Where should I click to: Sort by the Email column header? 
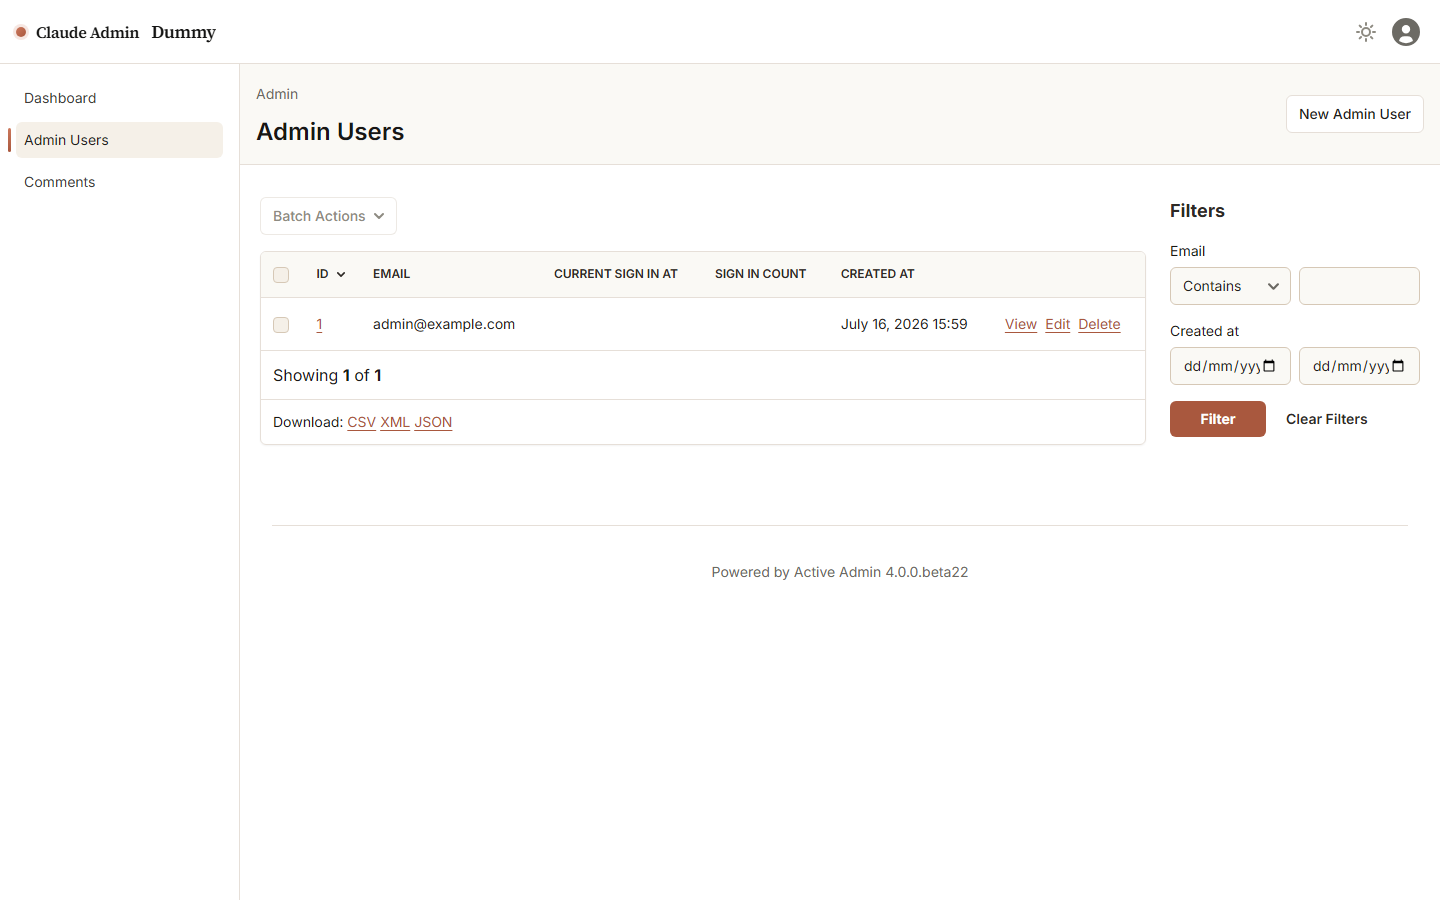pyautogui.click(x=391, y=274)
